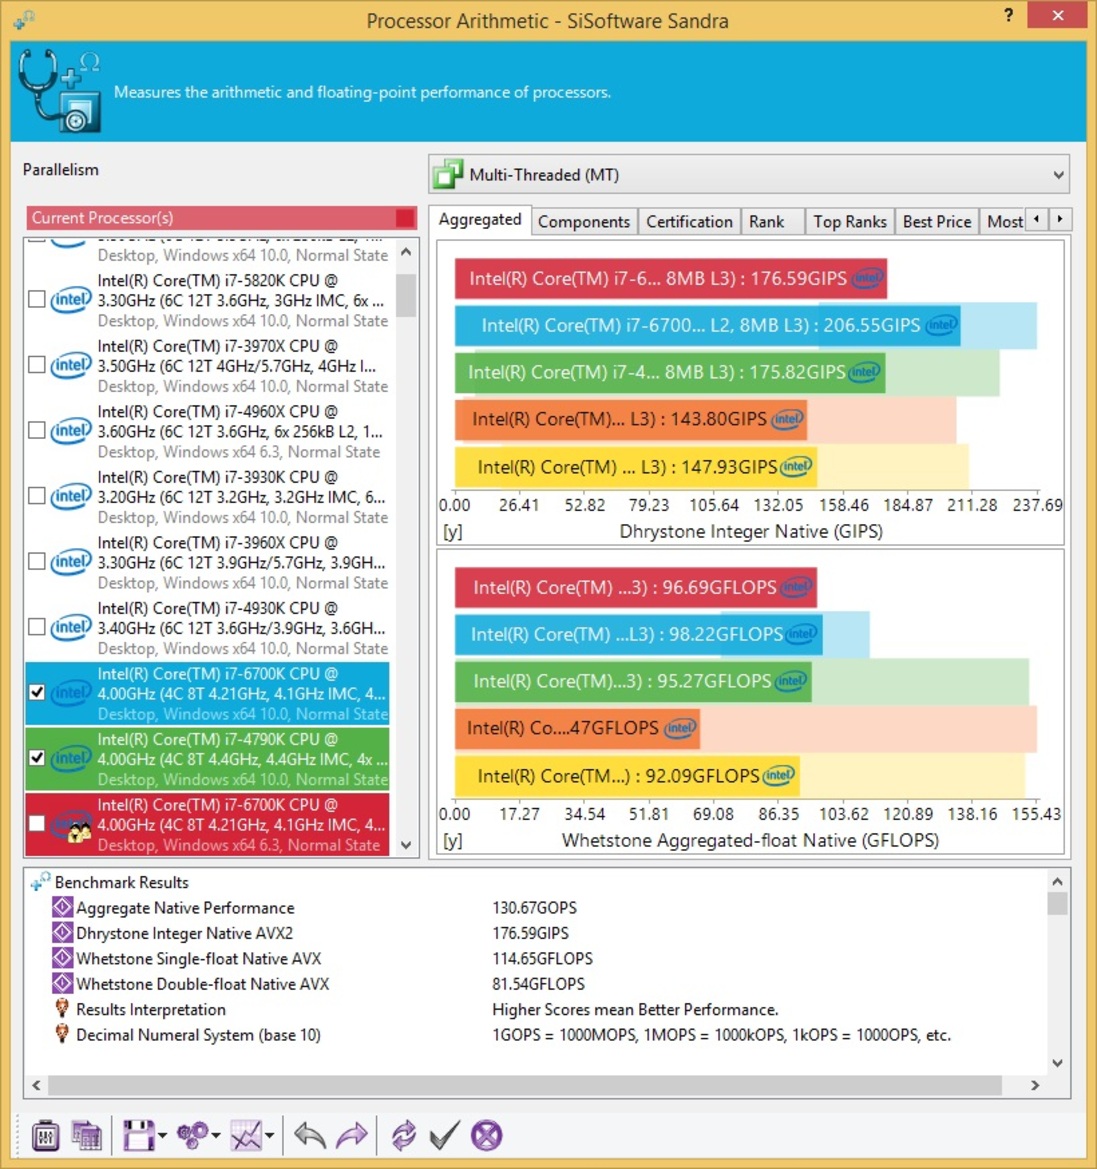Click the Intel badge on the 176.59GIPS bar
Viewport: 1097px width, 1169px height.
[x=868, y=279]
